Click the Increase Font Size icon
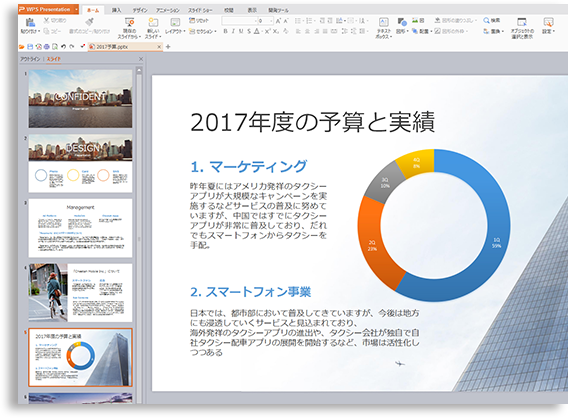Image resolution: width=568 pixels, height=418 pixels. pos(278,21)
